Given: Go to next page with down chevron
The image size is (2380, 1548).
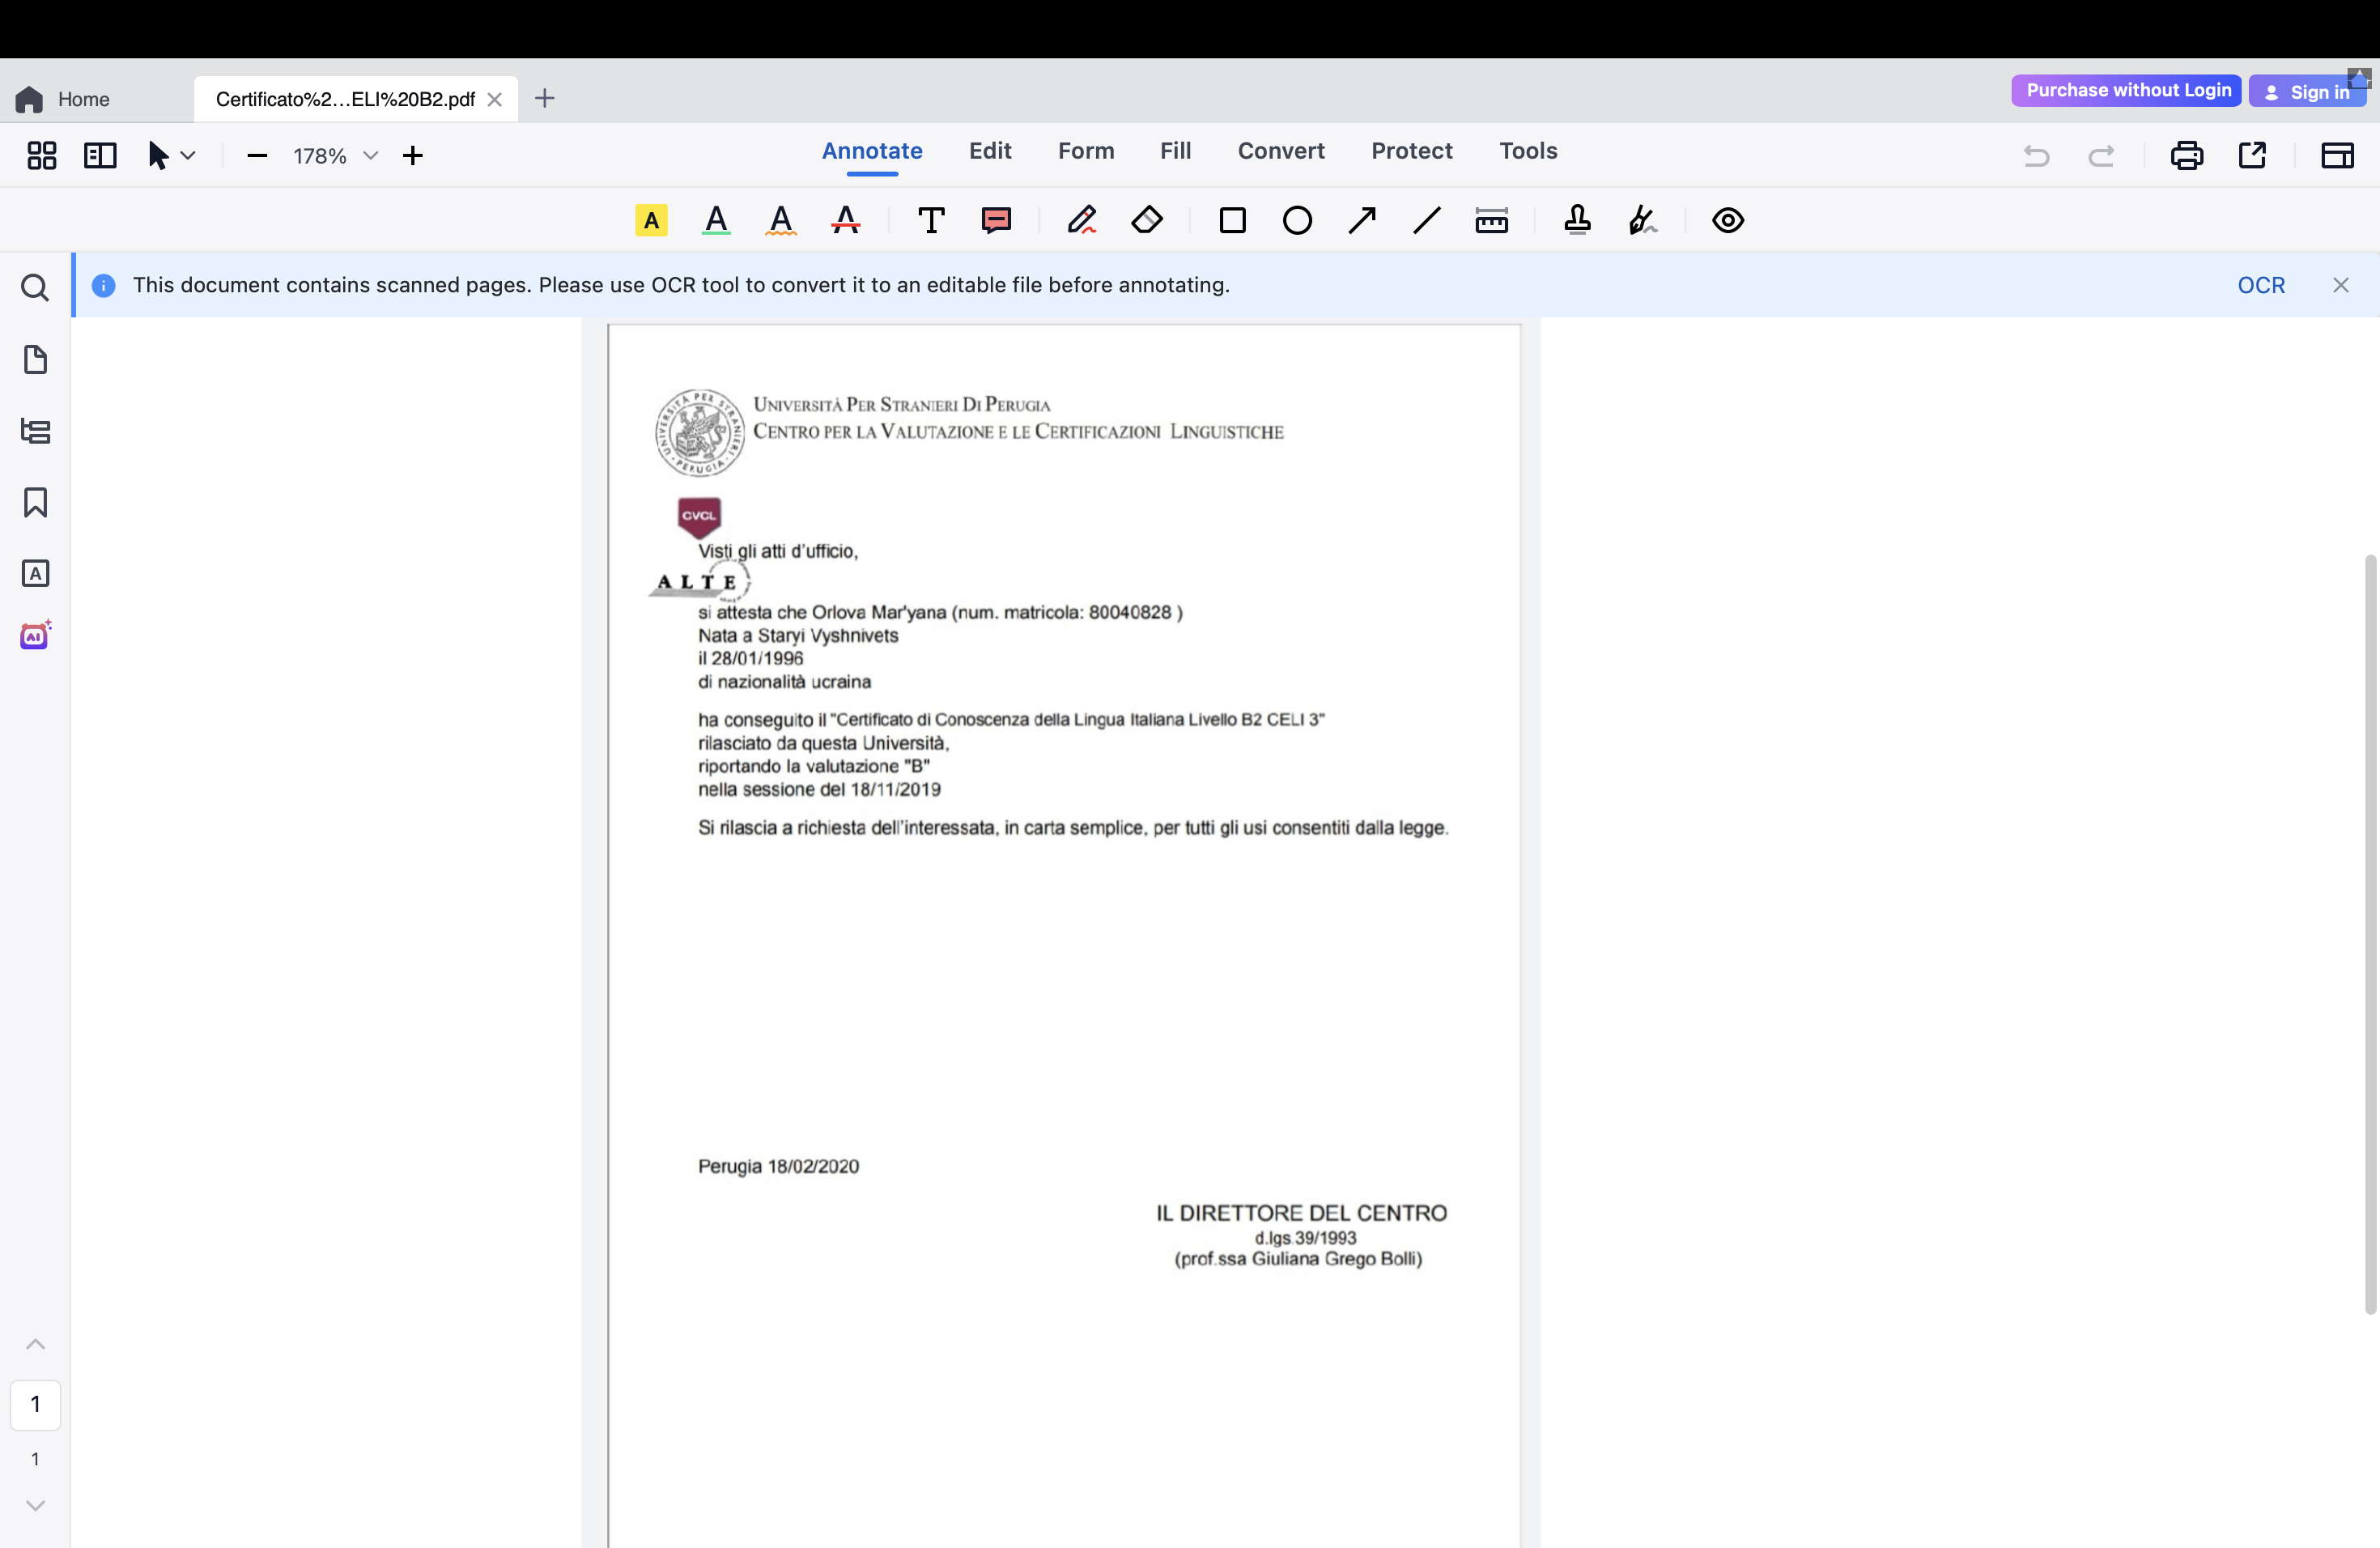Looking at the screenshot, I should coord(35,1505).
